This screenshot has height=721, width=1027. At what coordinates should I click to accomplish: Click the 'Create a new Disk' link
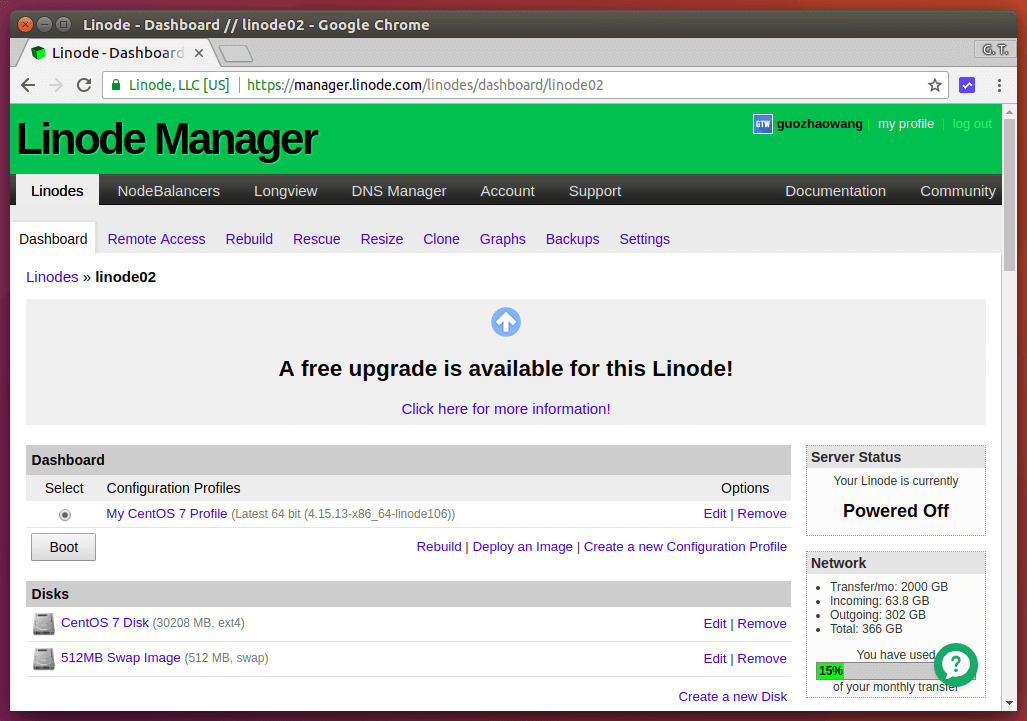[x=732, y=696]
